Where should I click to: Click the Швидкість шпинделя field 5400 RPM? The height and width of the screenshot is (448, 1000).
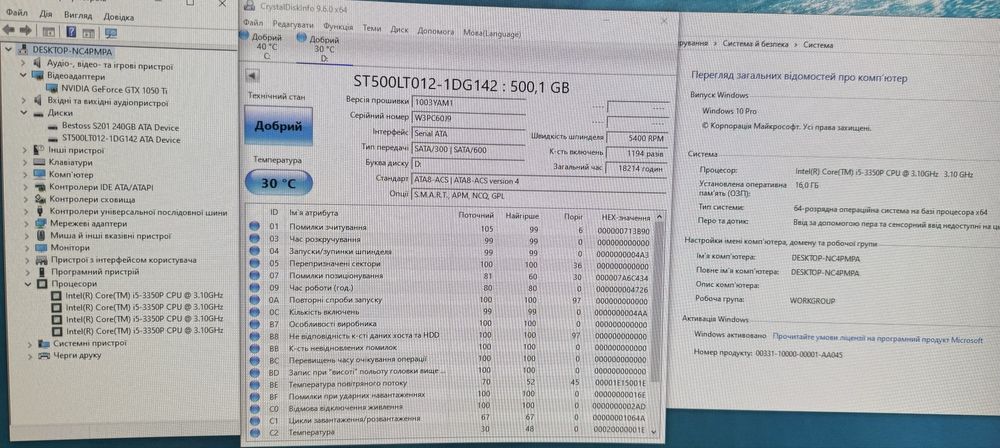(636, 137)
